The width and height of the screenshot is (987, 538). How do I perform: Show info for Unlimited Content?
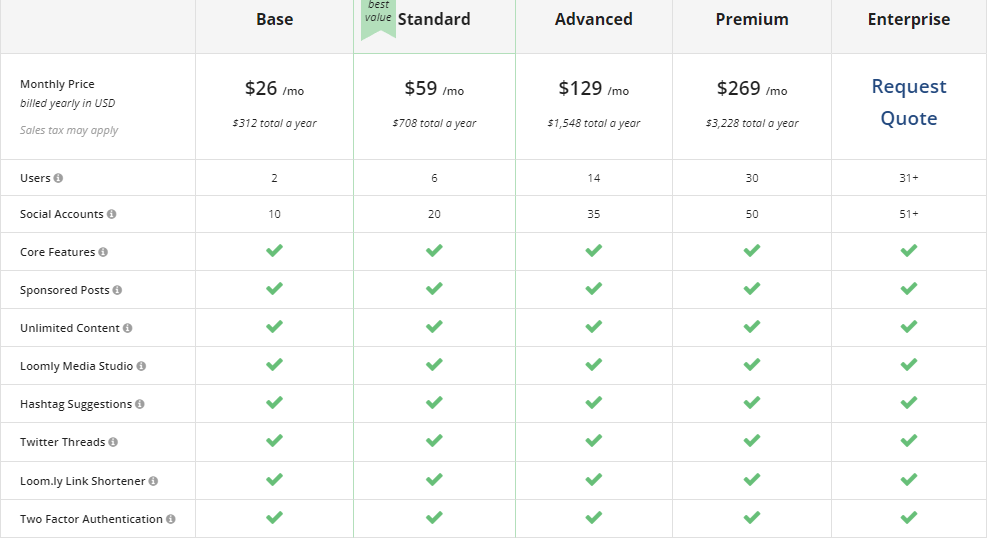pyautogui.click(x=128, y=328)
